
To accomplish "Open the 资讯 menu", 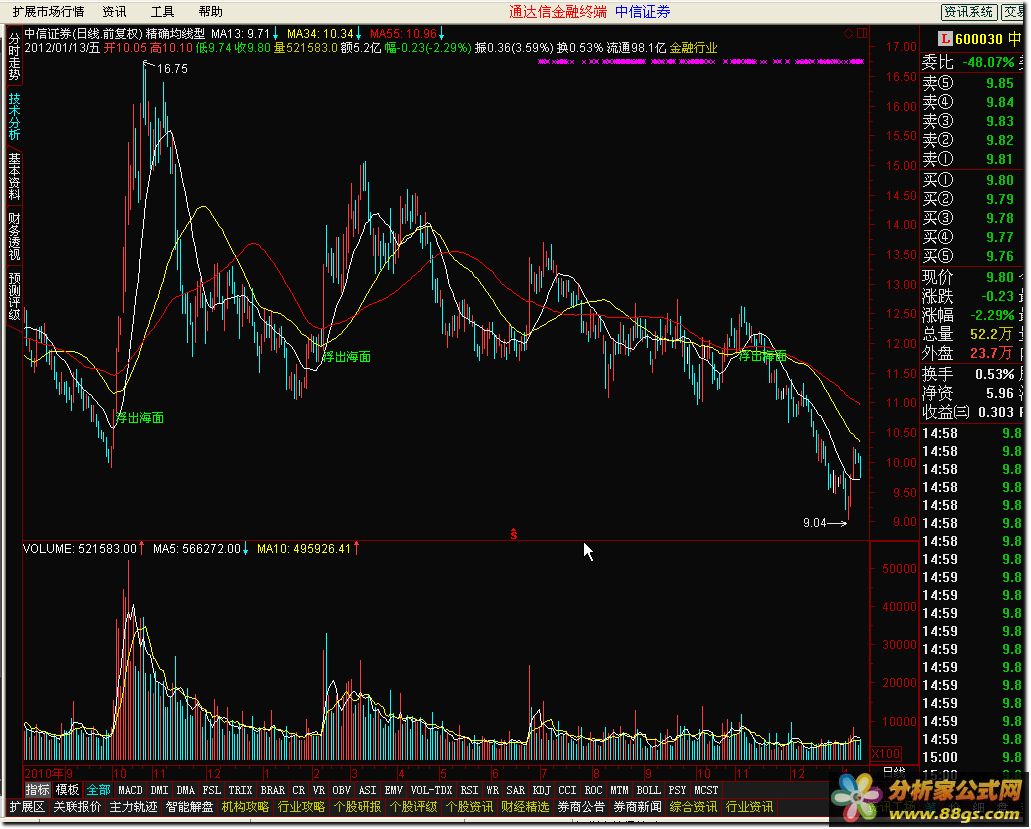I will pyautogui.click(x=114, y=12).
